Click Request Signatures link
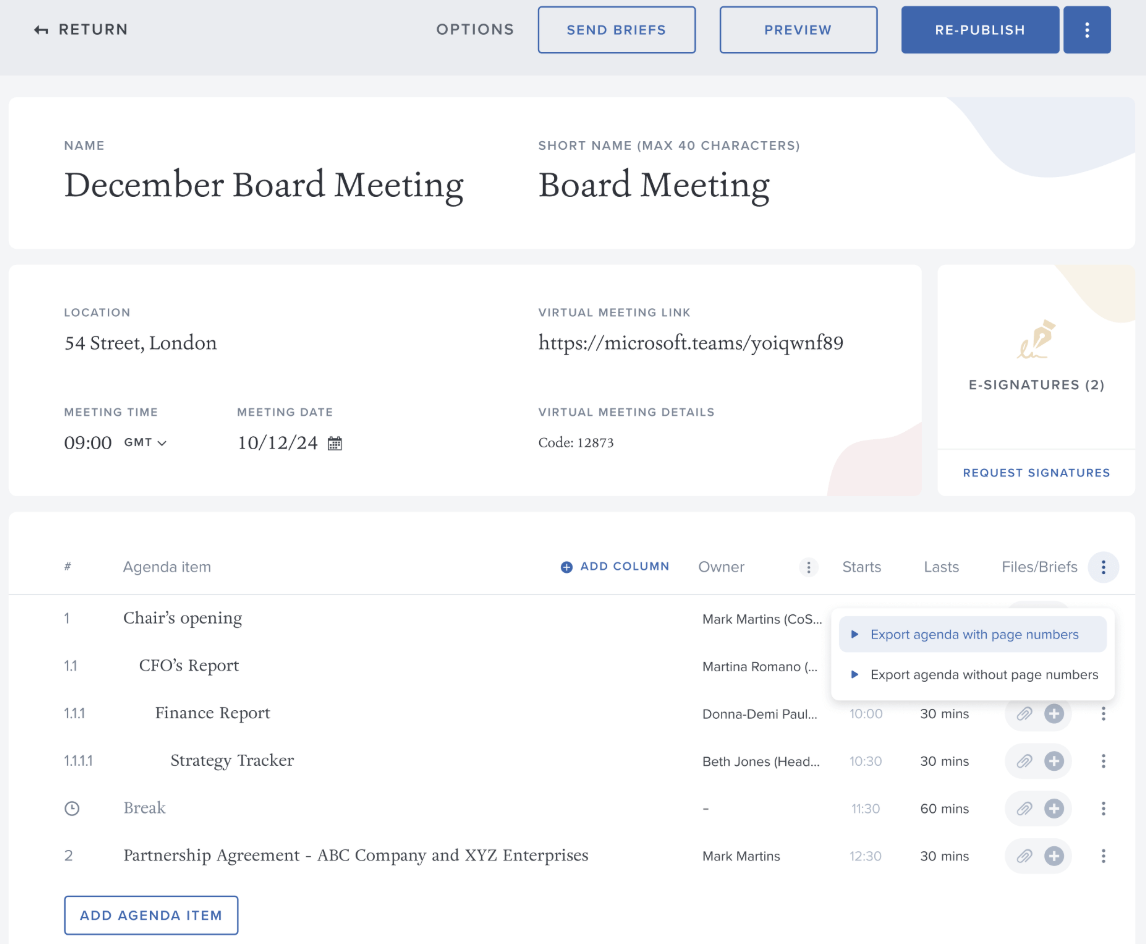This screenshot has height=944, width=1146. (1036, 473)
